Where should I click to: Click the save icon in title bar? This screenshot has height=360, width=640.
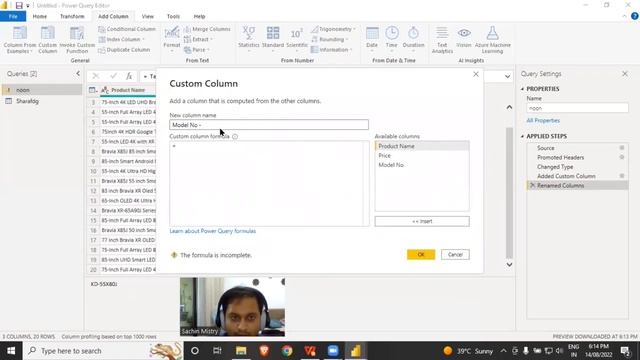[x=19, y=5]
